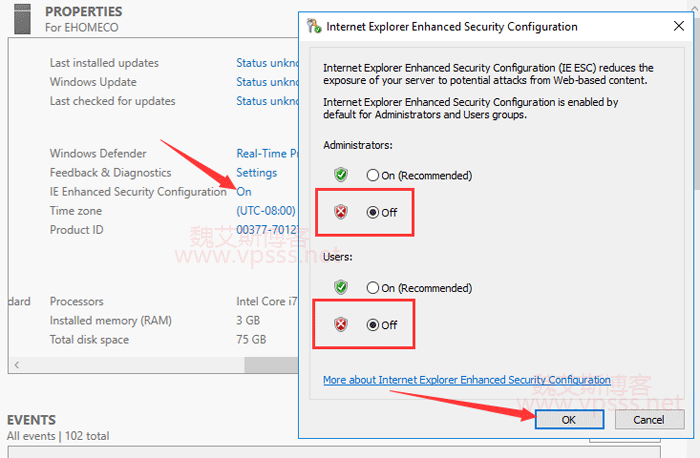Click the Product ID value link
The height and width of the screenshot is (458, 700).
click(x=267, y=230)
